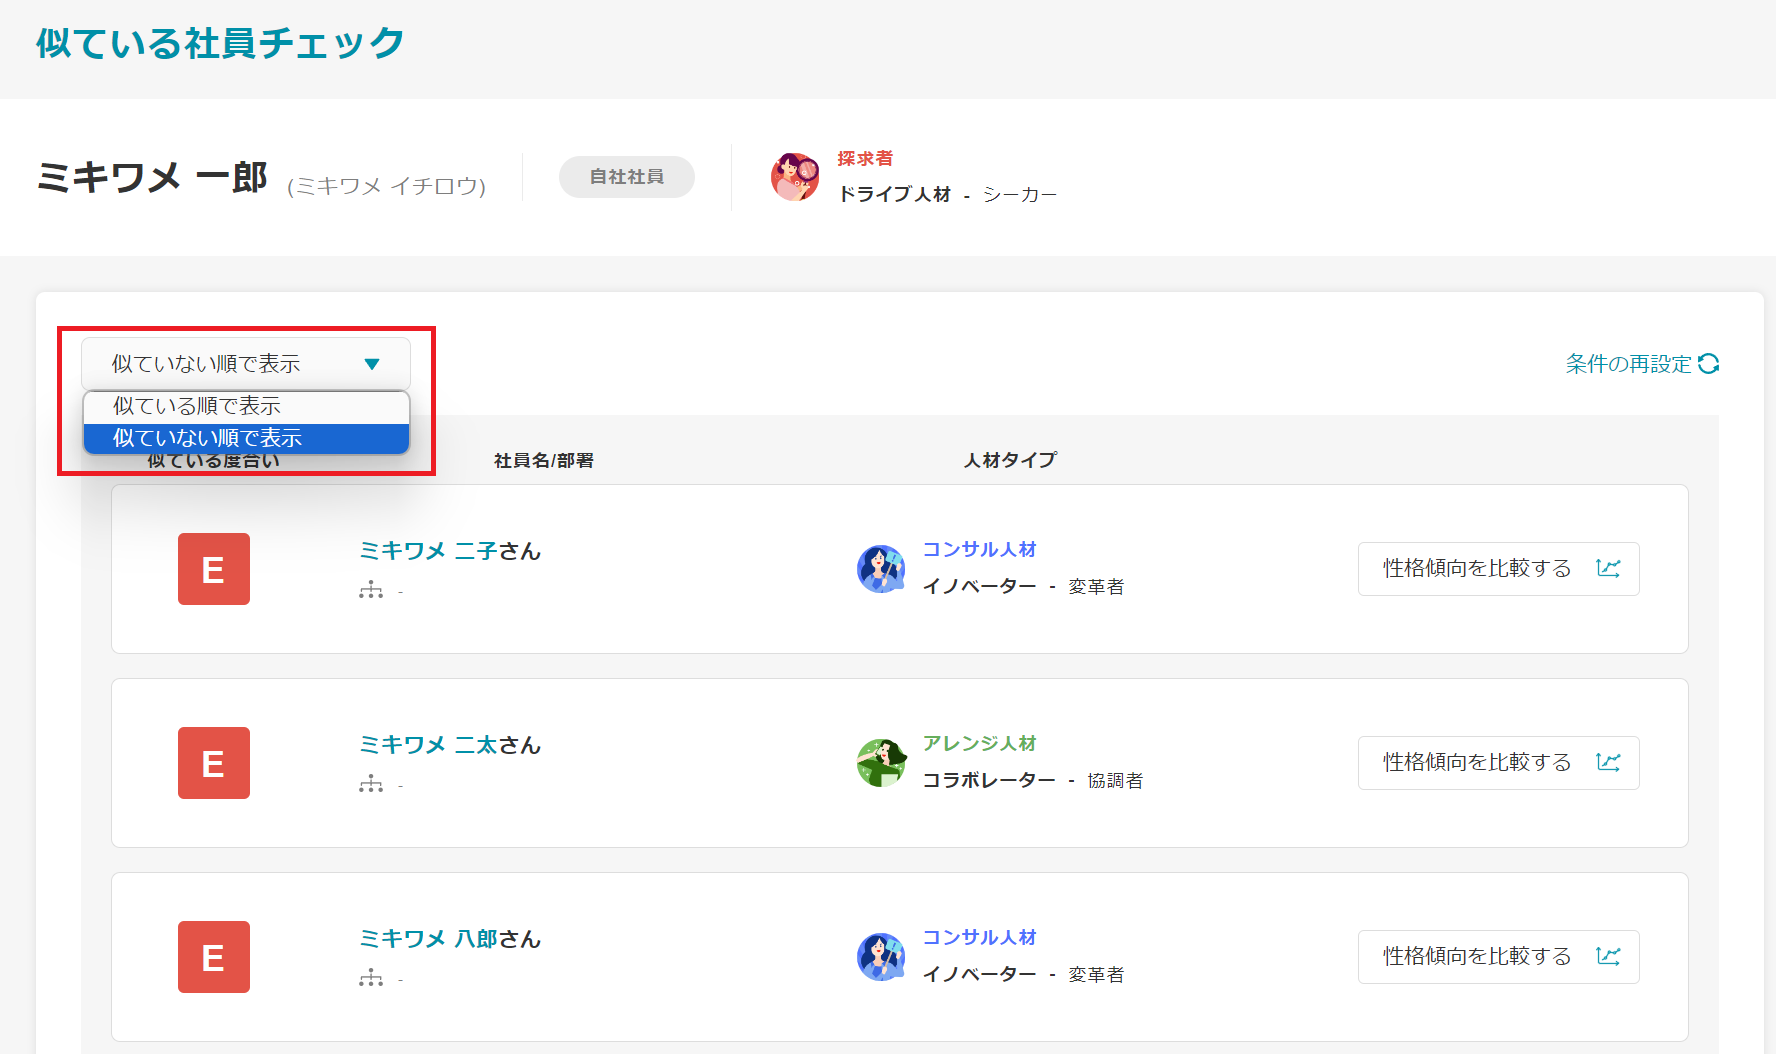The height and width of the screenshot is (1054, 1776).
Task: Click the department icon under ミキワメ 二太
Action: (372, 786)
